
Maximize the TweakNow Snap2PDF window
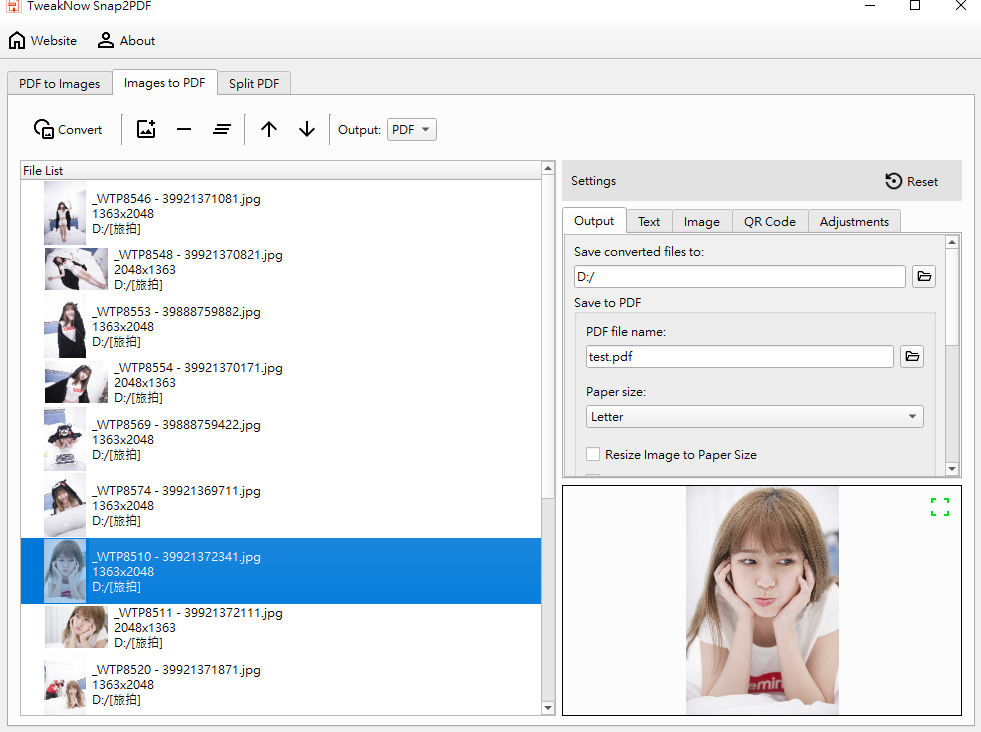coord(915,6)
